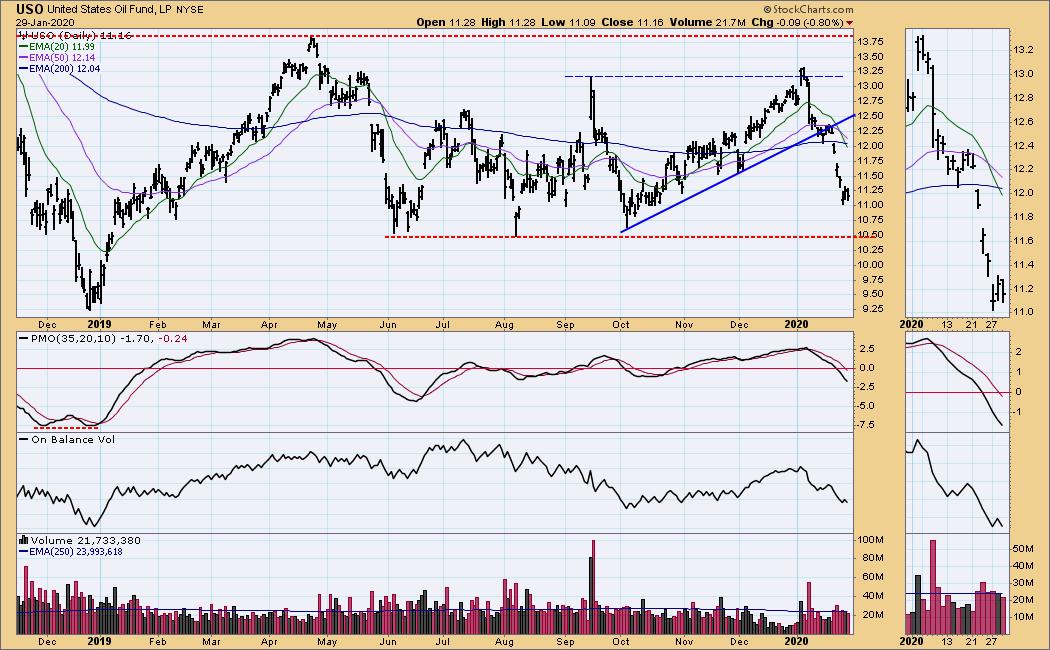Click the 29-Jan-2020 date label
This screenshot has width=1050, height=650.
click(46, 22)
